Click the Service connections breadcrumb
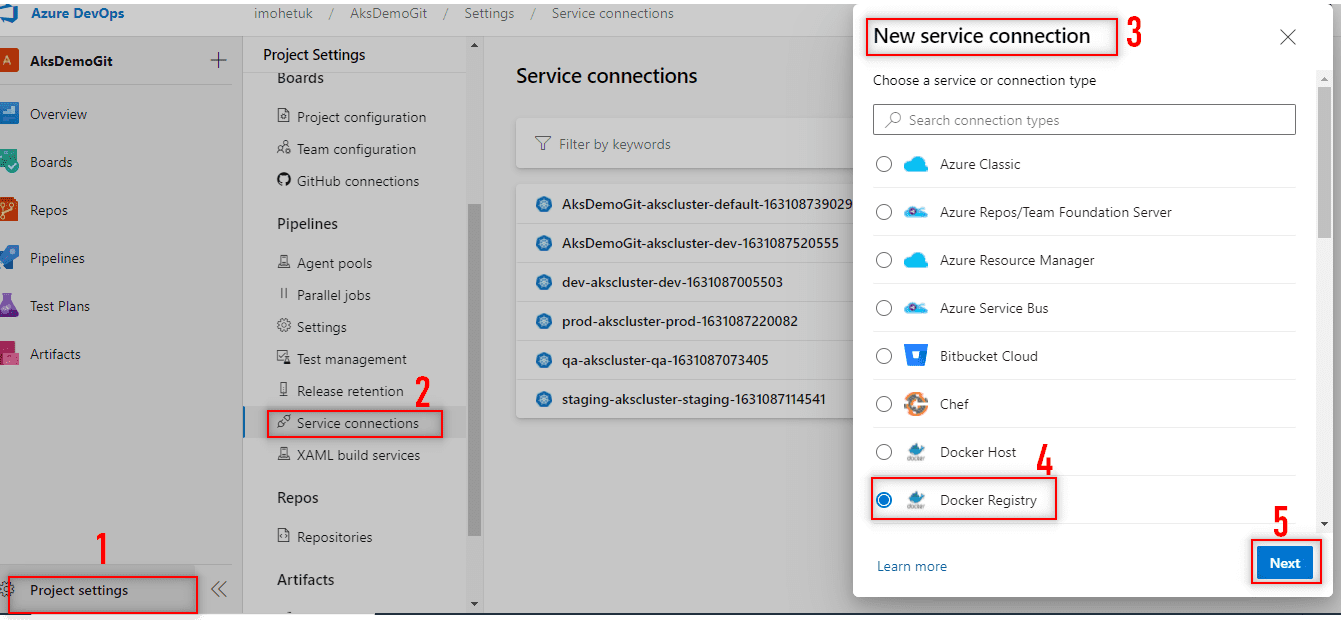Viewport: 1341px width, 620px height. click(613, 14)
